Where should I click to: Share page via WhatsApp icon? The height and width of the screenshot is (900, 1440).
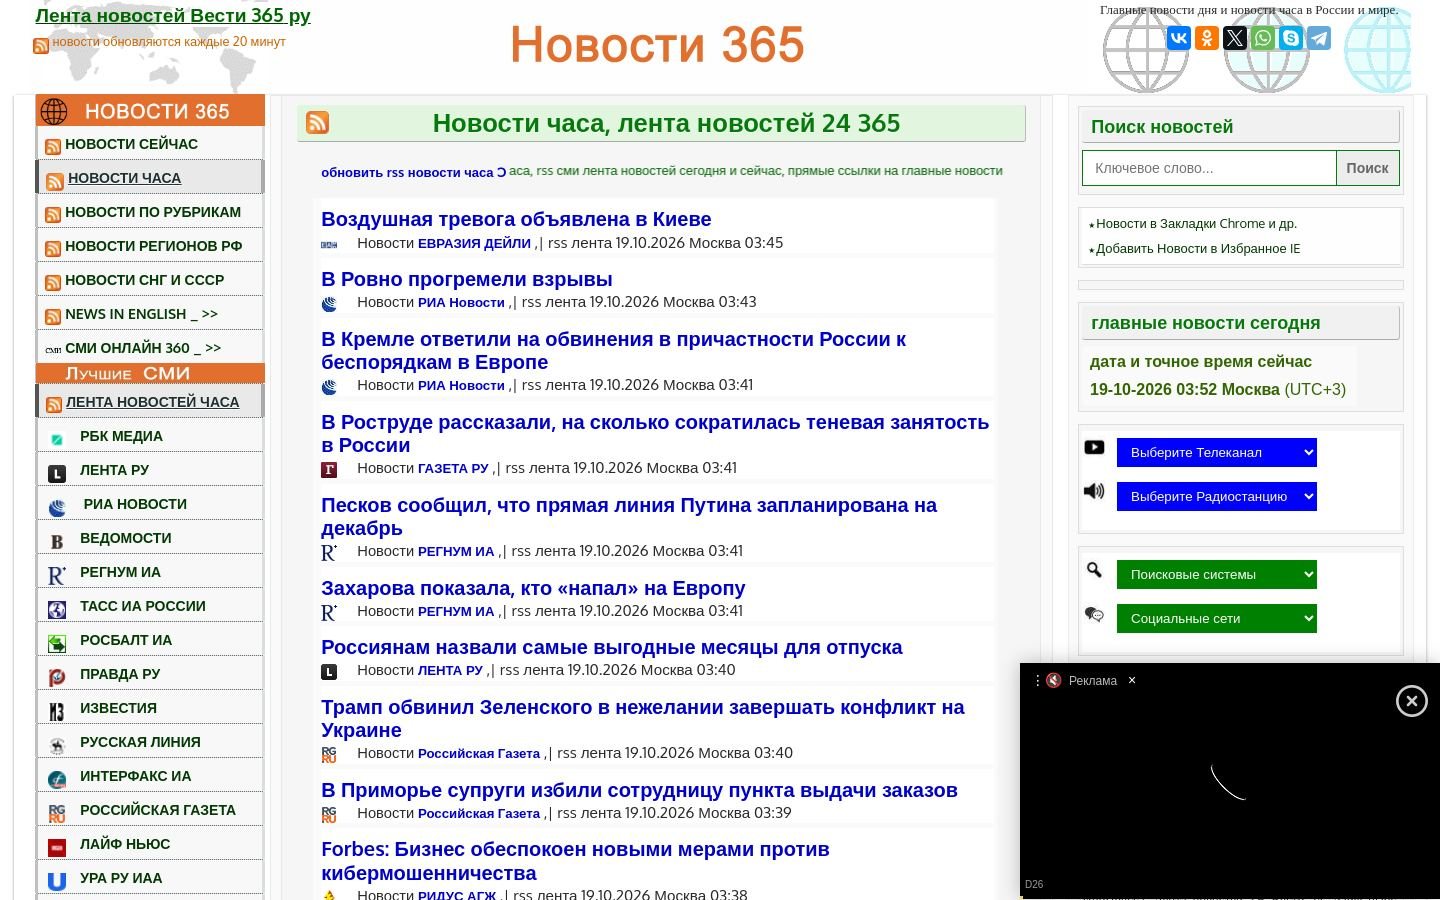click(1263, 38)
